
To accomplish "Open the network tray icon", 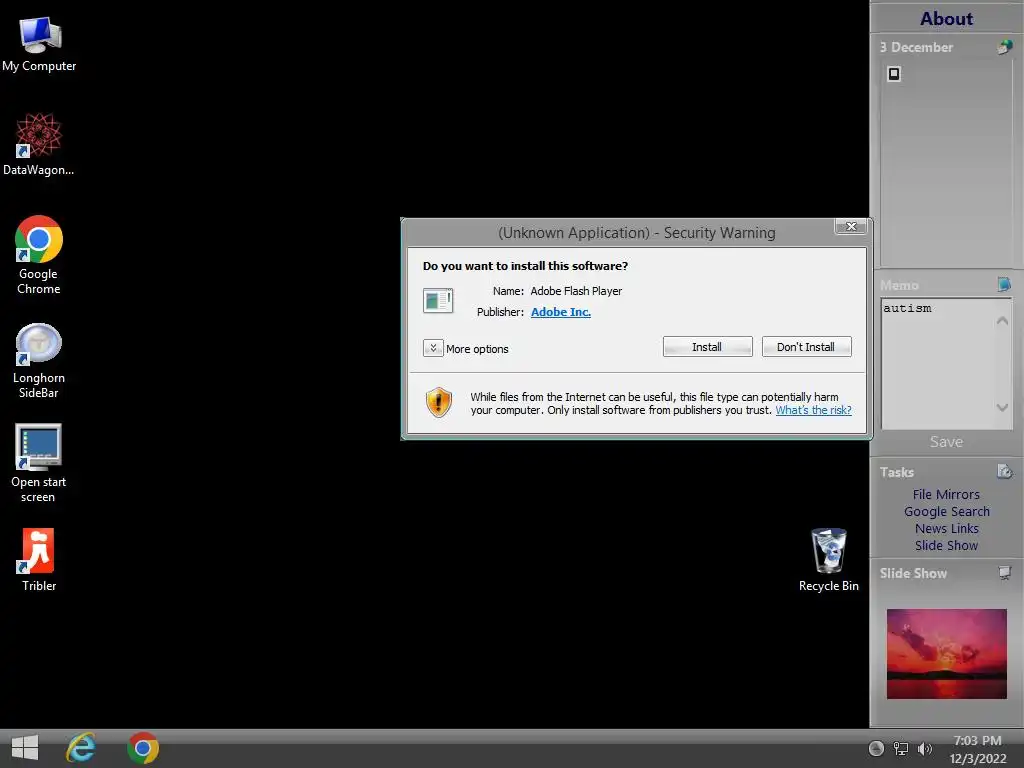I will pyautogui.click(x=901, y=749).
